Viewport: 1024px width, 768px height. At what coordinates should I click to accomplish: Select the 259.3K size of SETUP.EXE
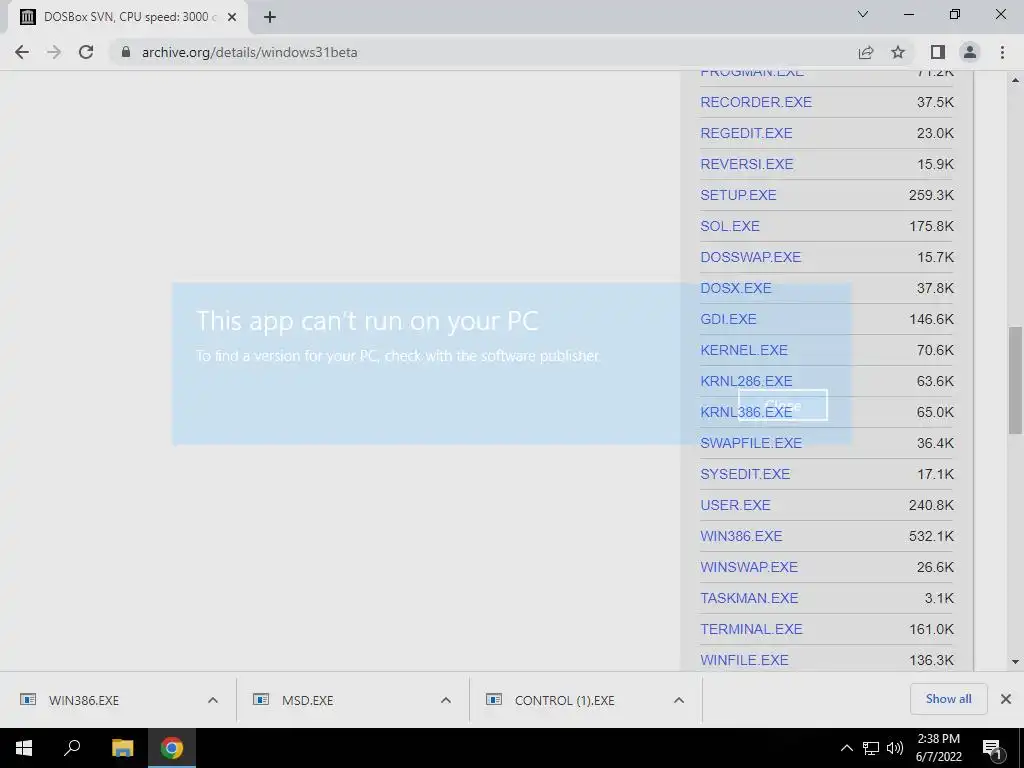pos(931,195)
